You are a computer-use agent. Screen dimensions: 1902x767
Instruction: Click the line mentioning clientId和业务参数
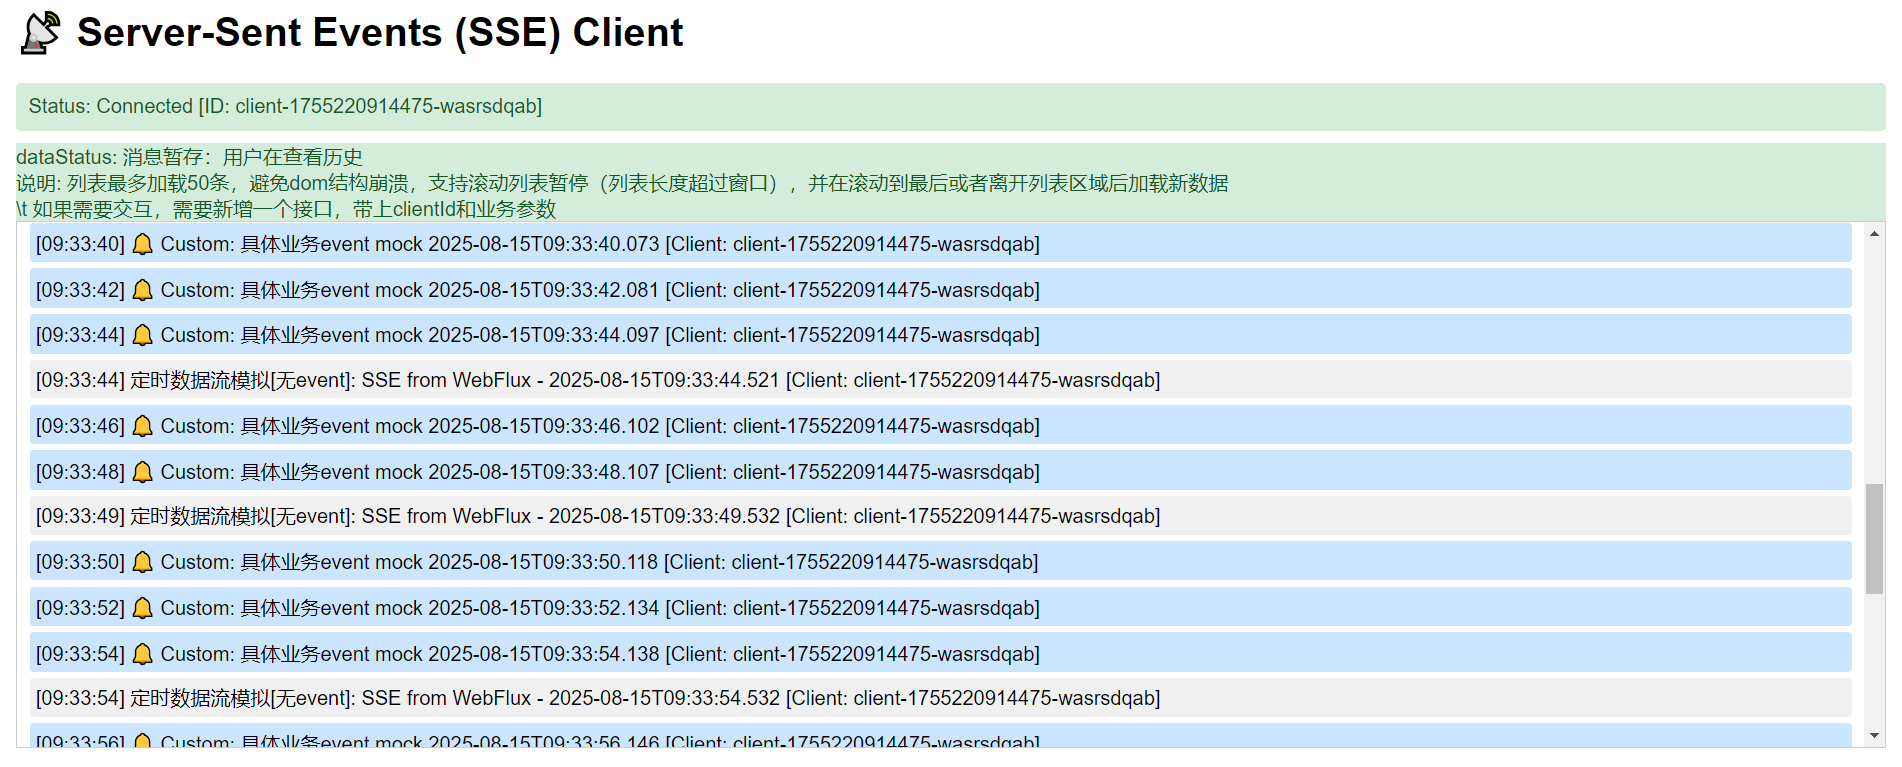(286, 209)
